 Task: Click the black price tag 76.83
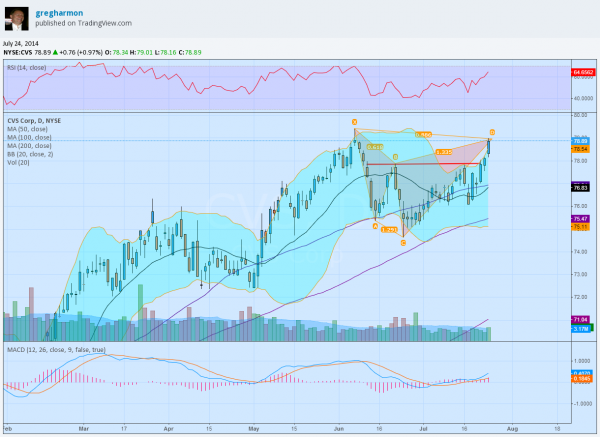[581, 188]
